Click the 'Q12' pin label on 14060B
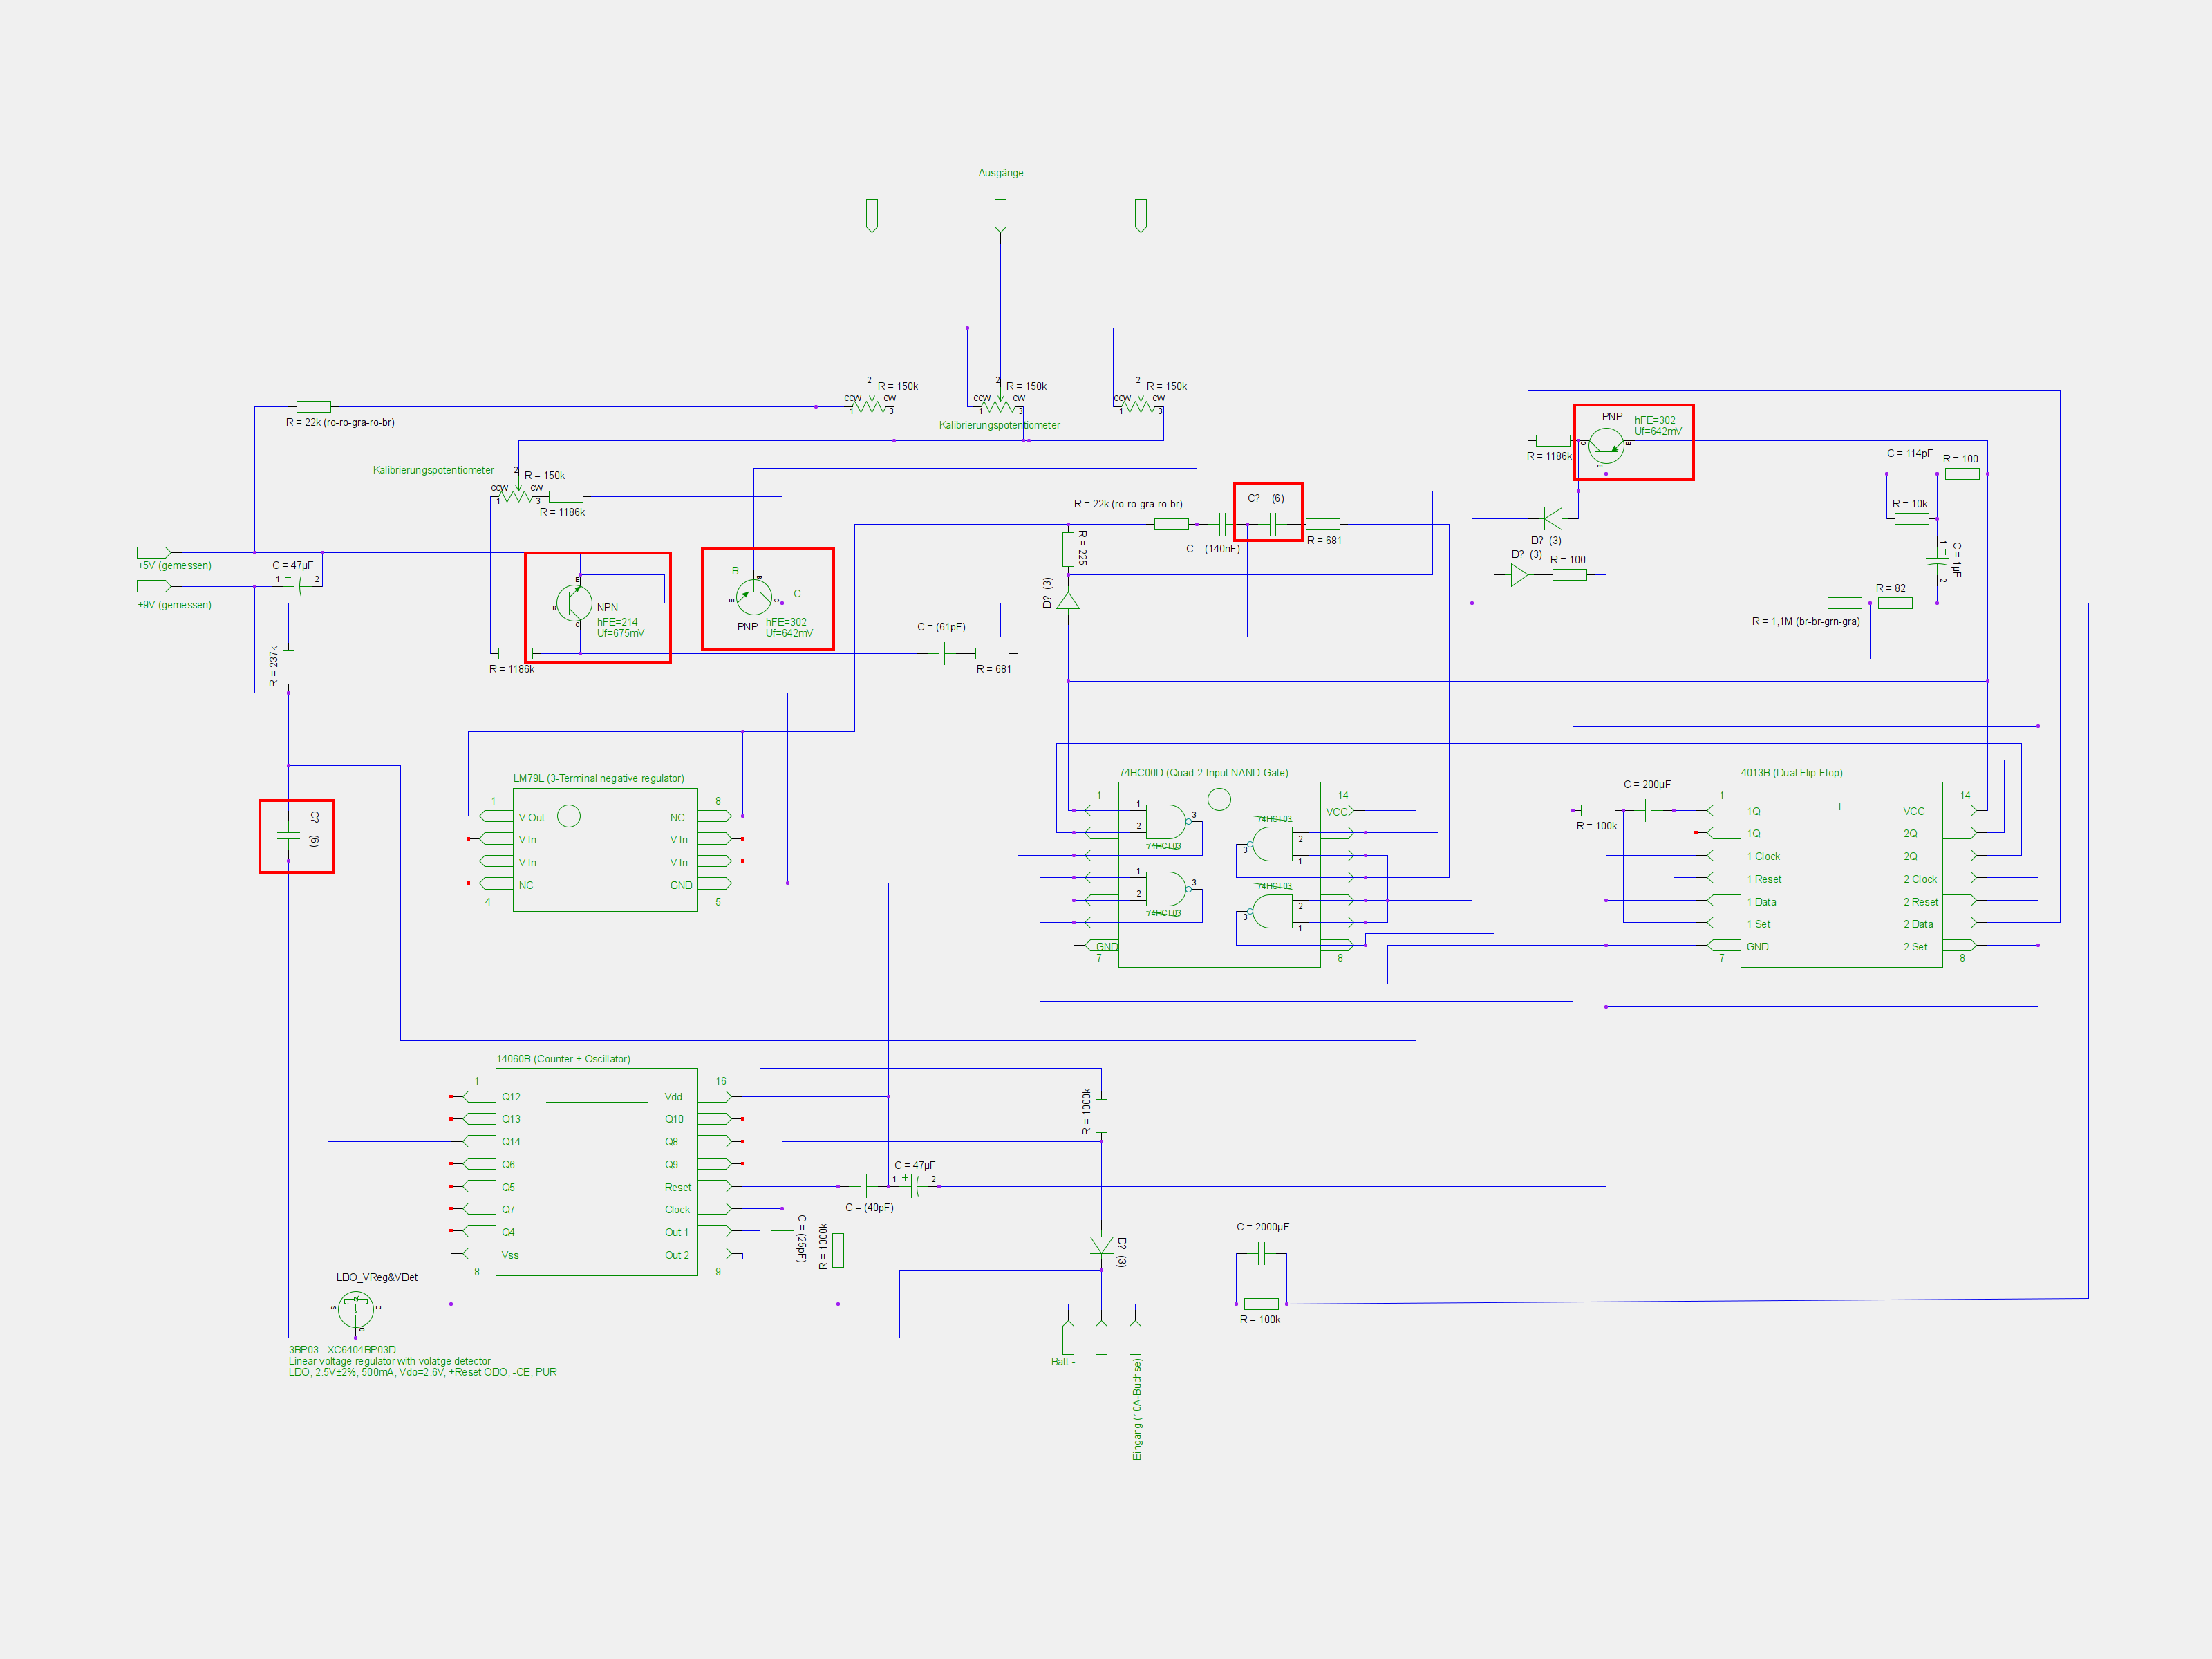The width and height of the screenshot is (2212, 1659). 511,1097
